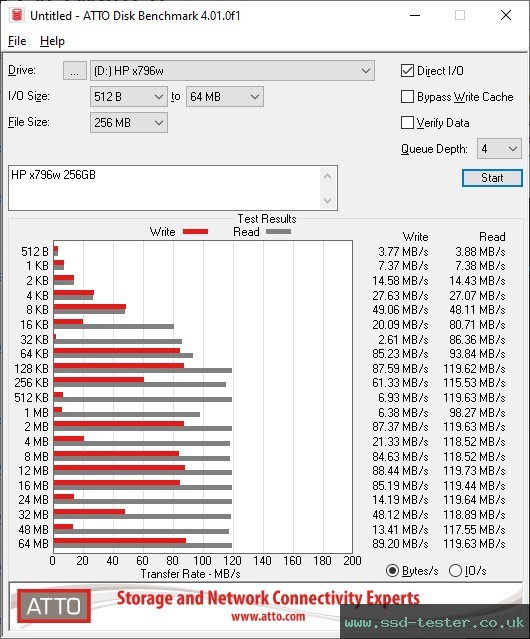Click the 128 KB read bar in chart

pos(143,370)
